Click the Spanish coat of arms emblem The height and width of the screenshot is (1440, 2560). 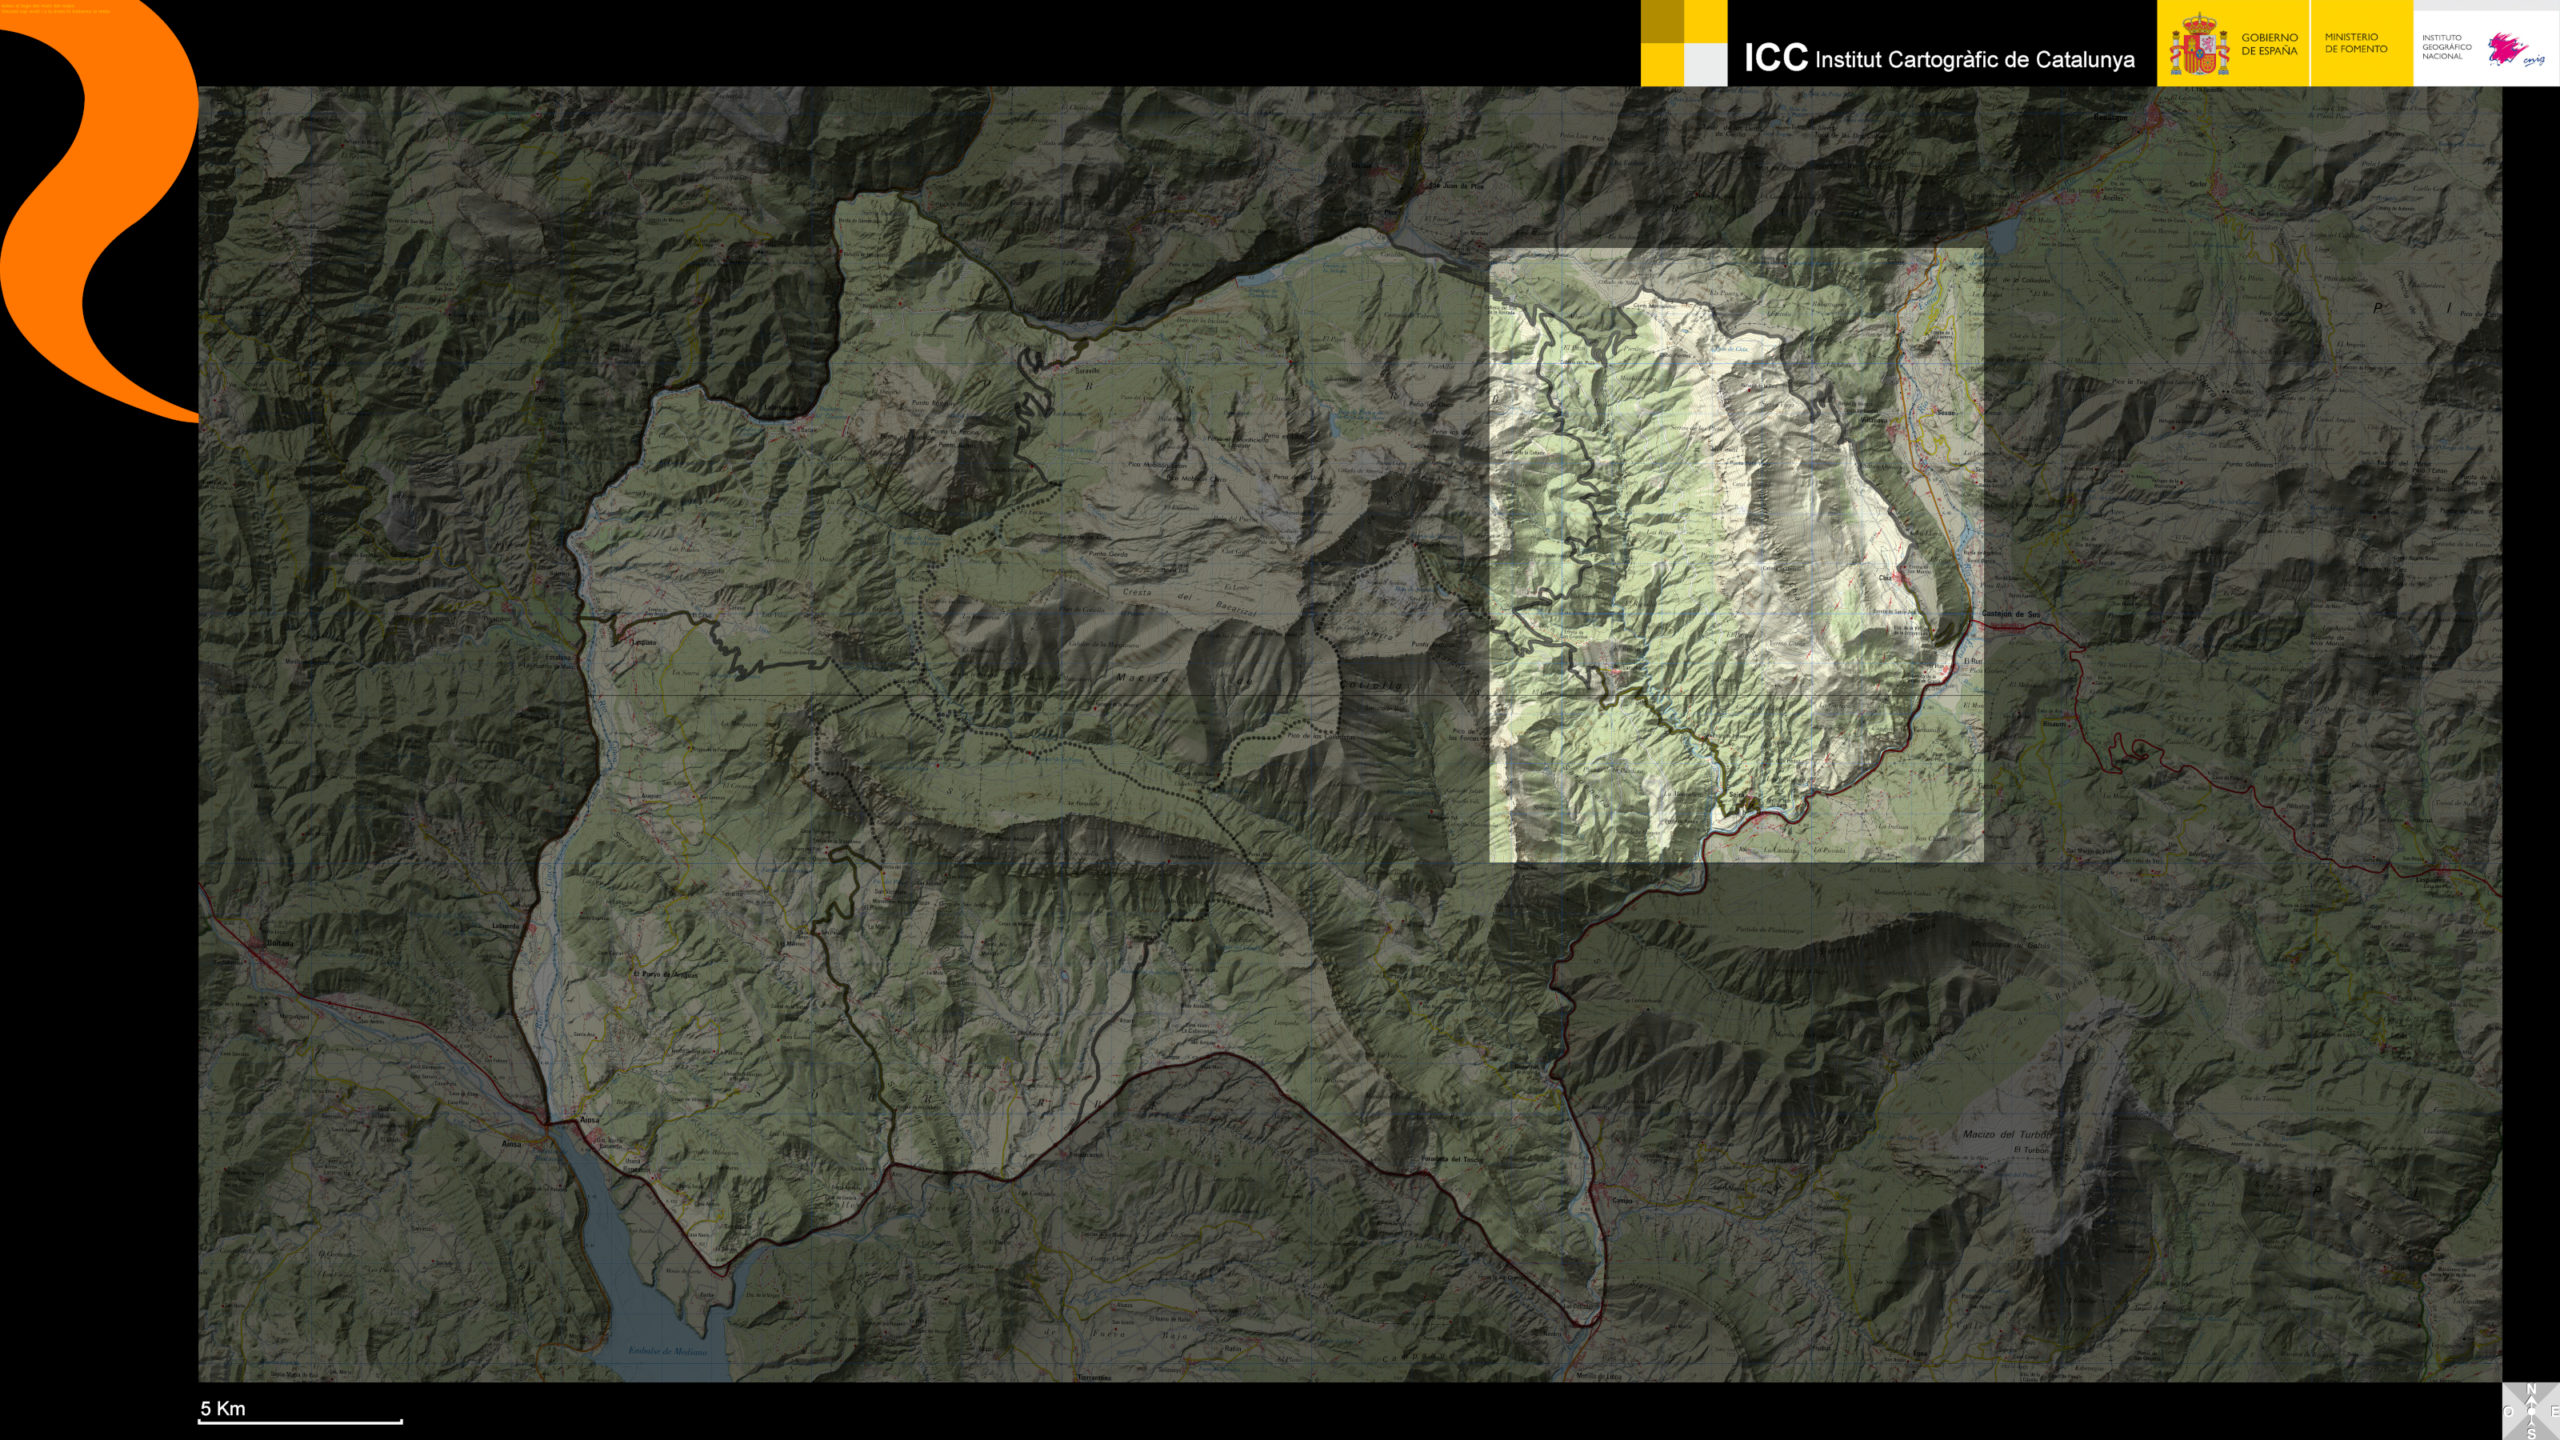pos(2198,47)
